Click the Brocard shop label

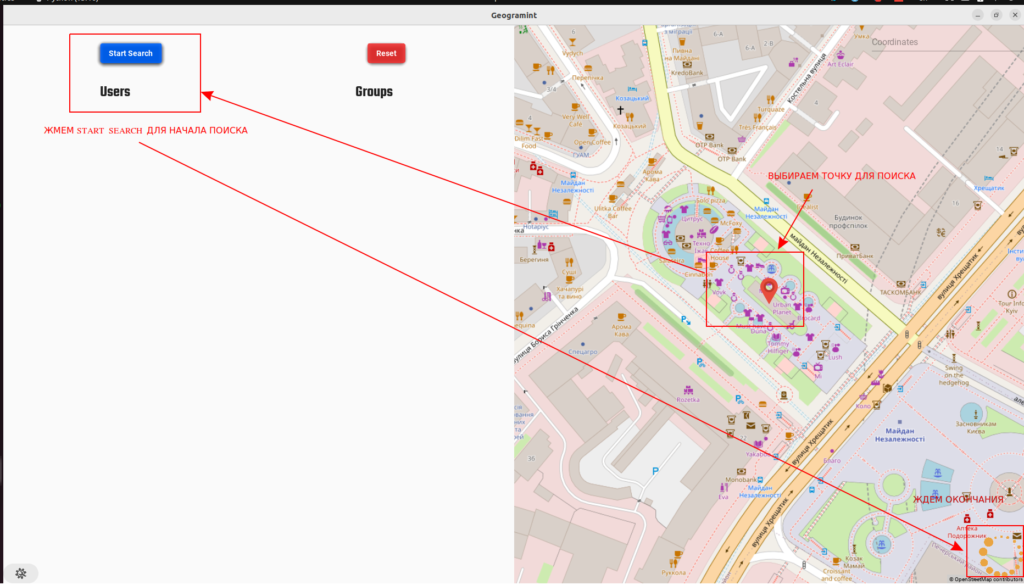(x=808, y=318)
